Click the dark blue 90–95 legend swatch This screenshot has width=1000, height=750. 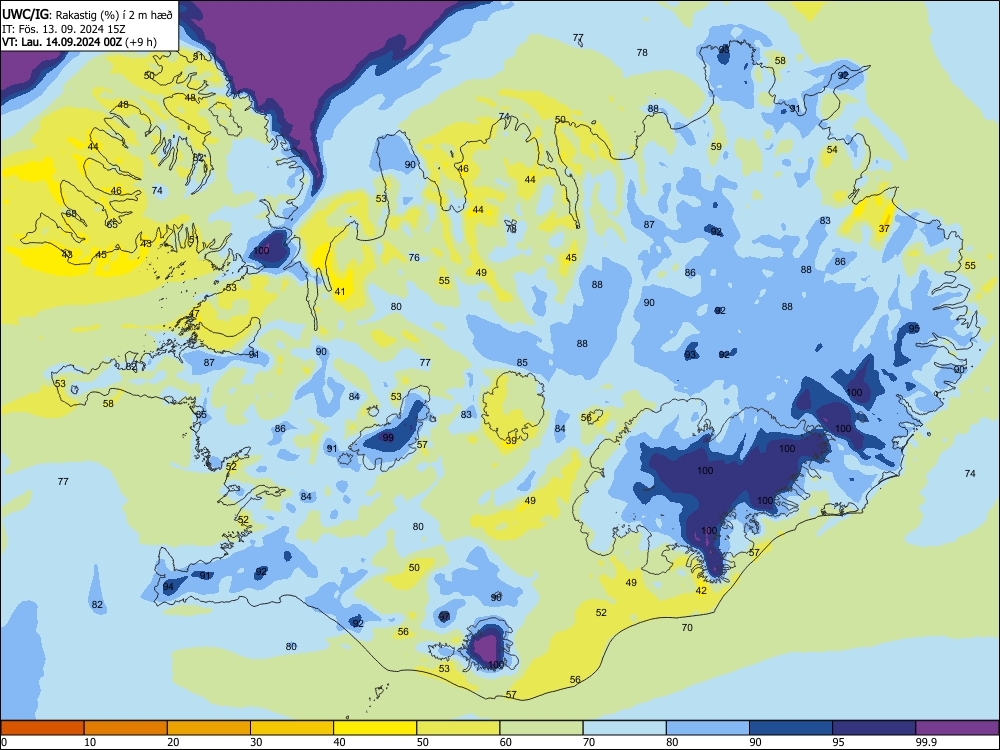coord(791,728)
